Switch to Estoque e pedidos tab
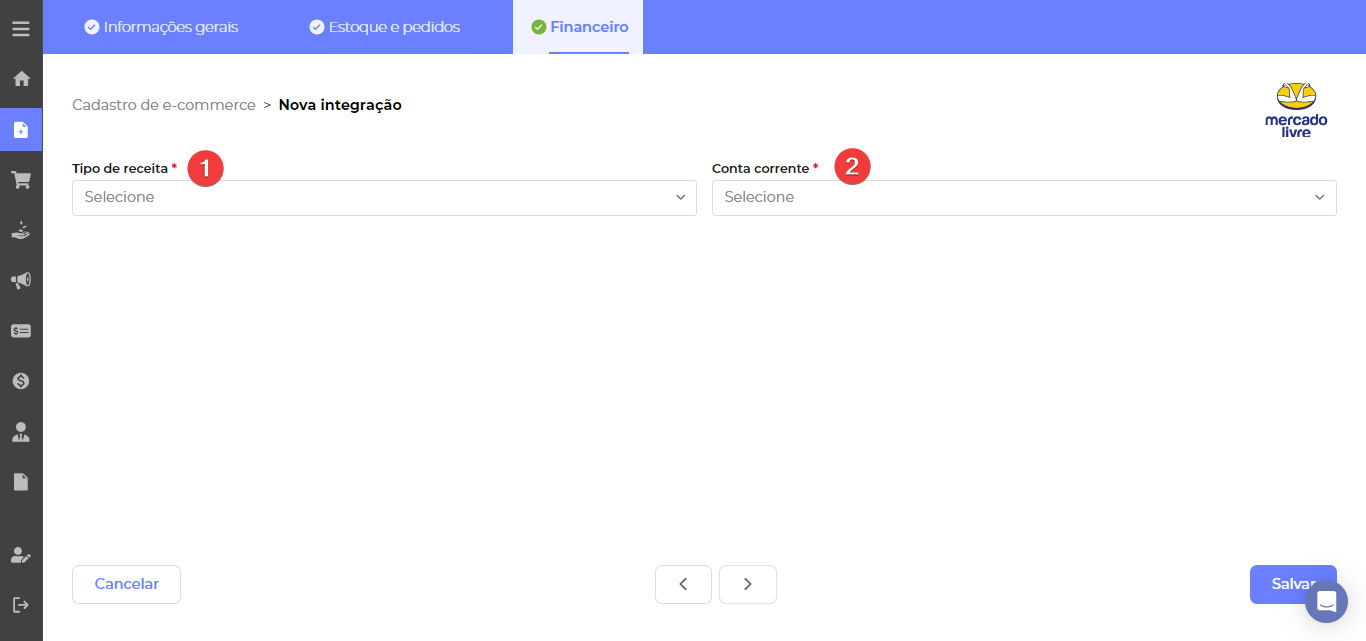This screenshot has width=1366, height=641. [385, 27]
